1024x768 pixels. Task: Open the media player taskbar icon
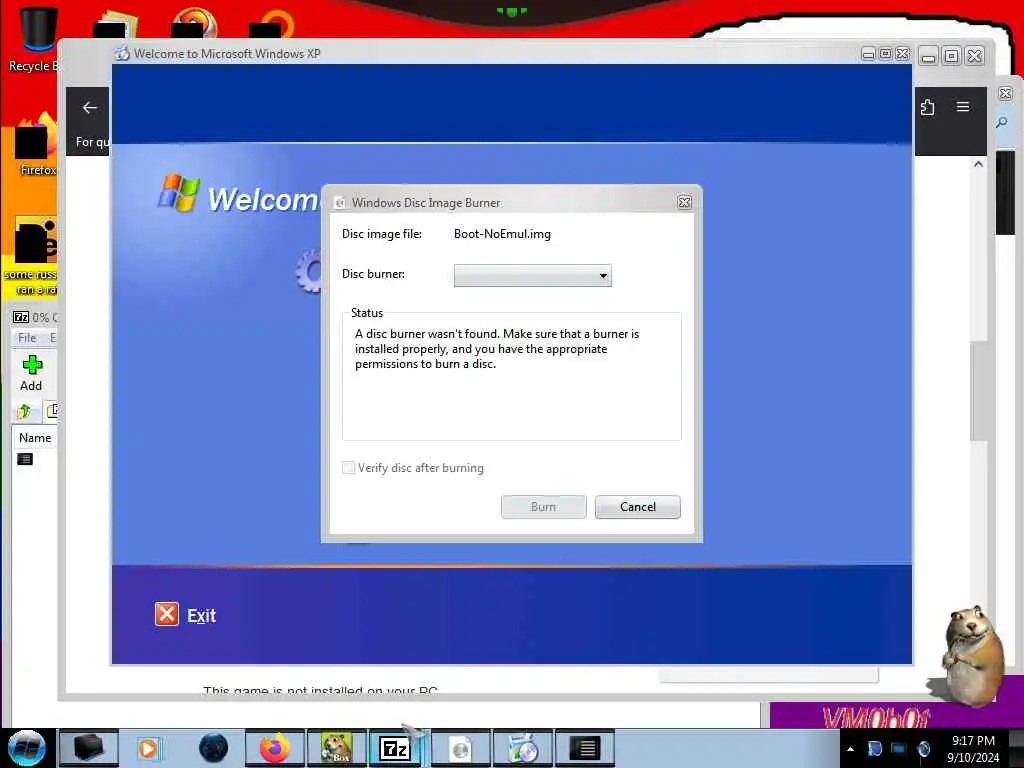pos(148,748)
